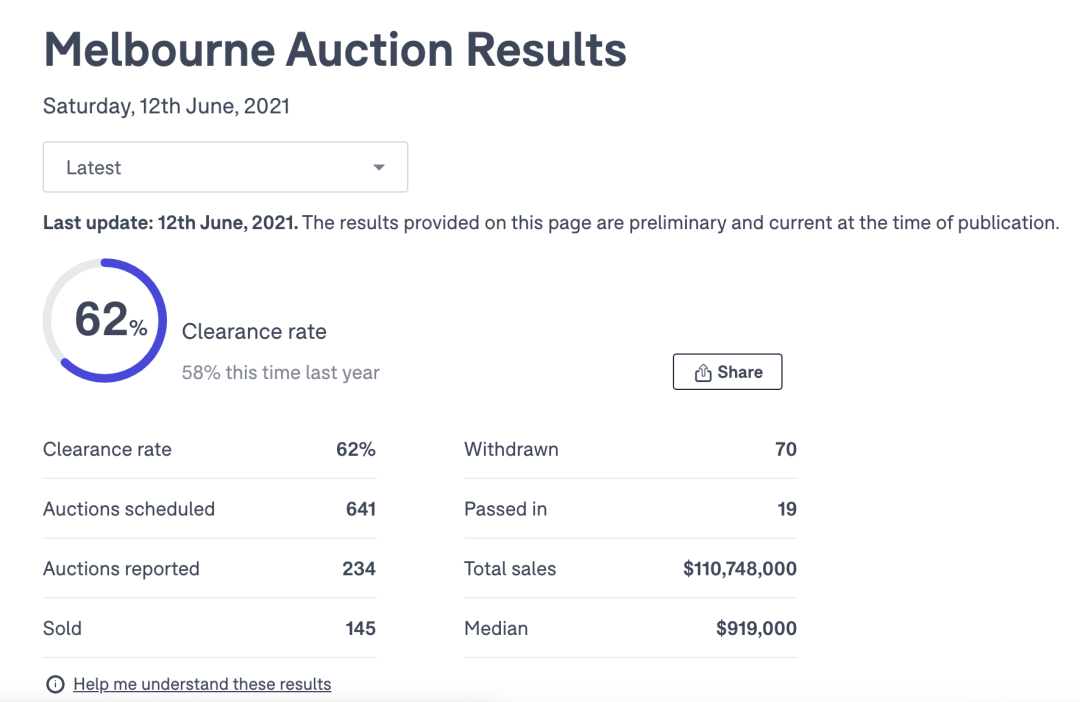Click the Melbourne Auction Results heading

(335, 50)
